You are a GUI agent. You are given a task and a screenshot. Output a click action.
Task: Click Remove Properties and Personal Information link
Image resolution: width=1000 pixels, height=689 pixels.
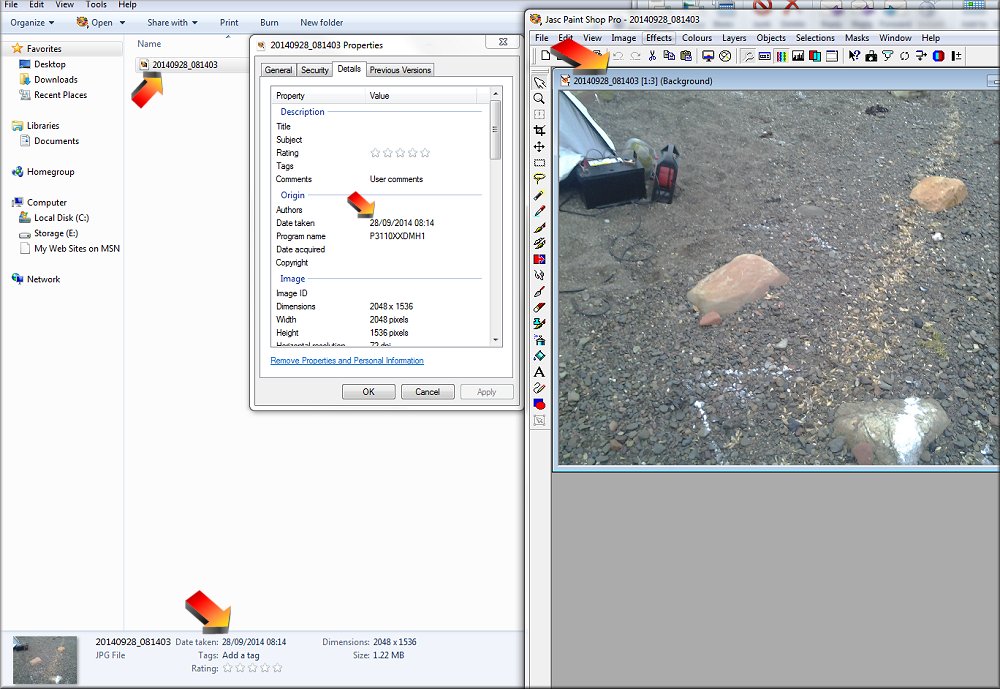(347, 361)
